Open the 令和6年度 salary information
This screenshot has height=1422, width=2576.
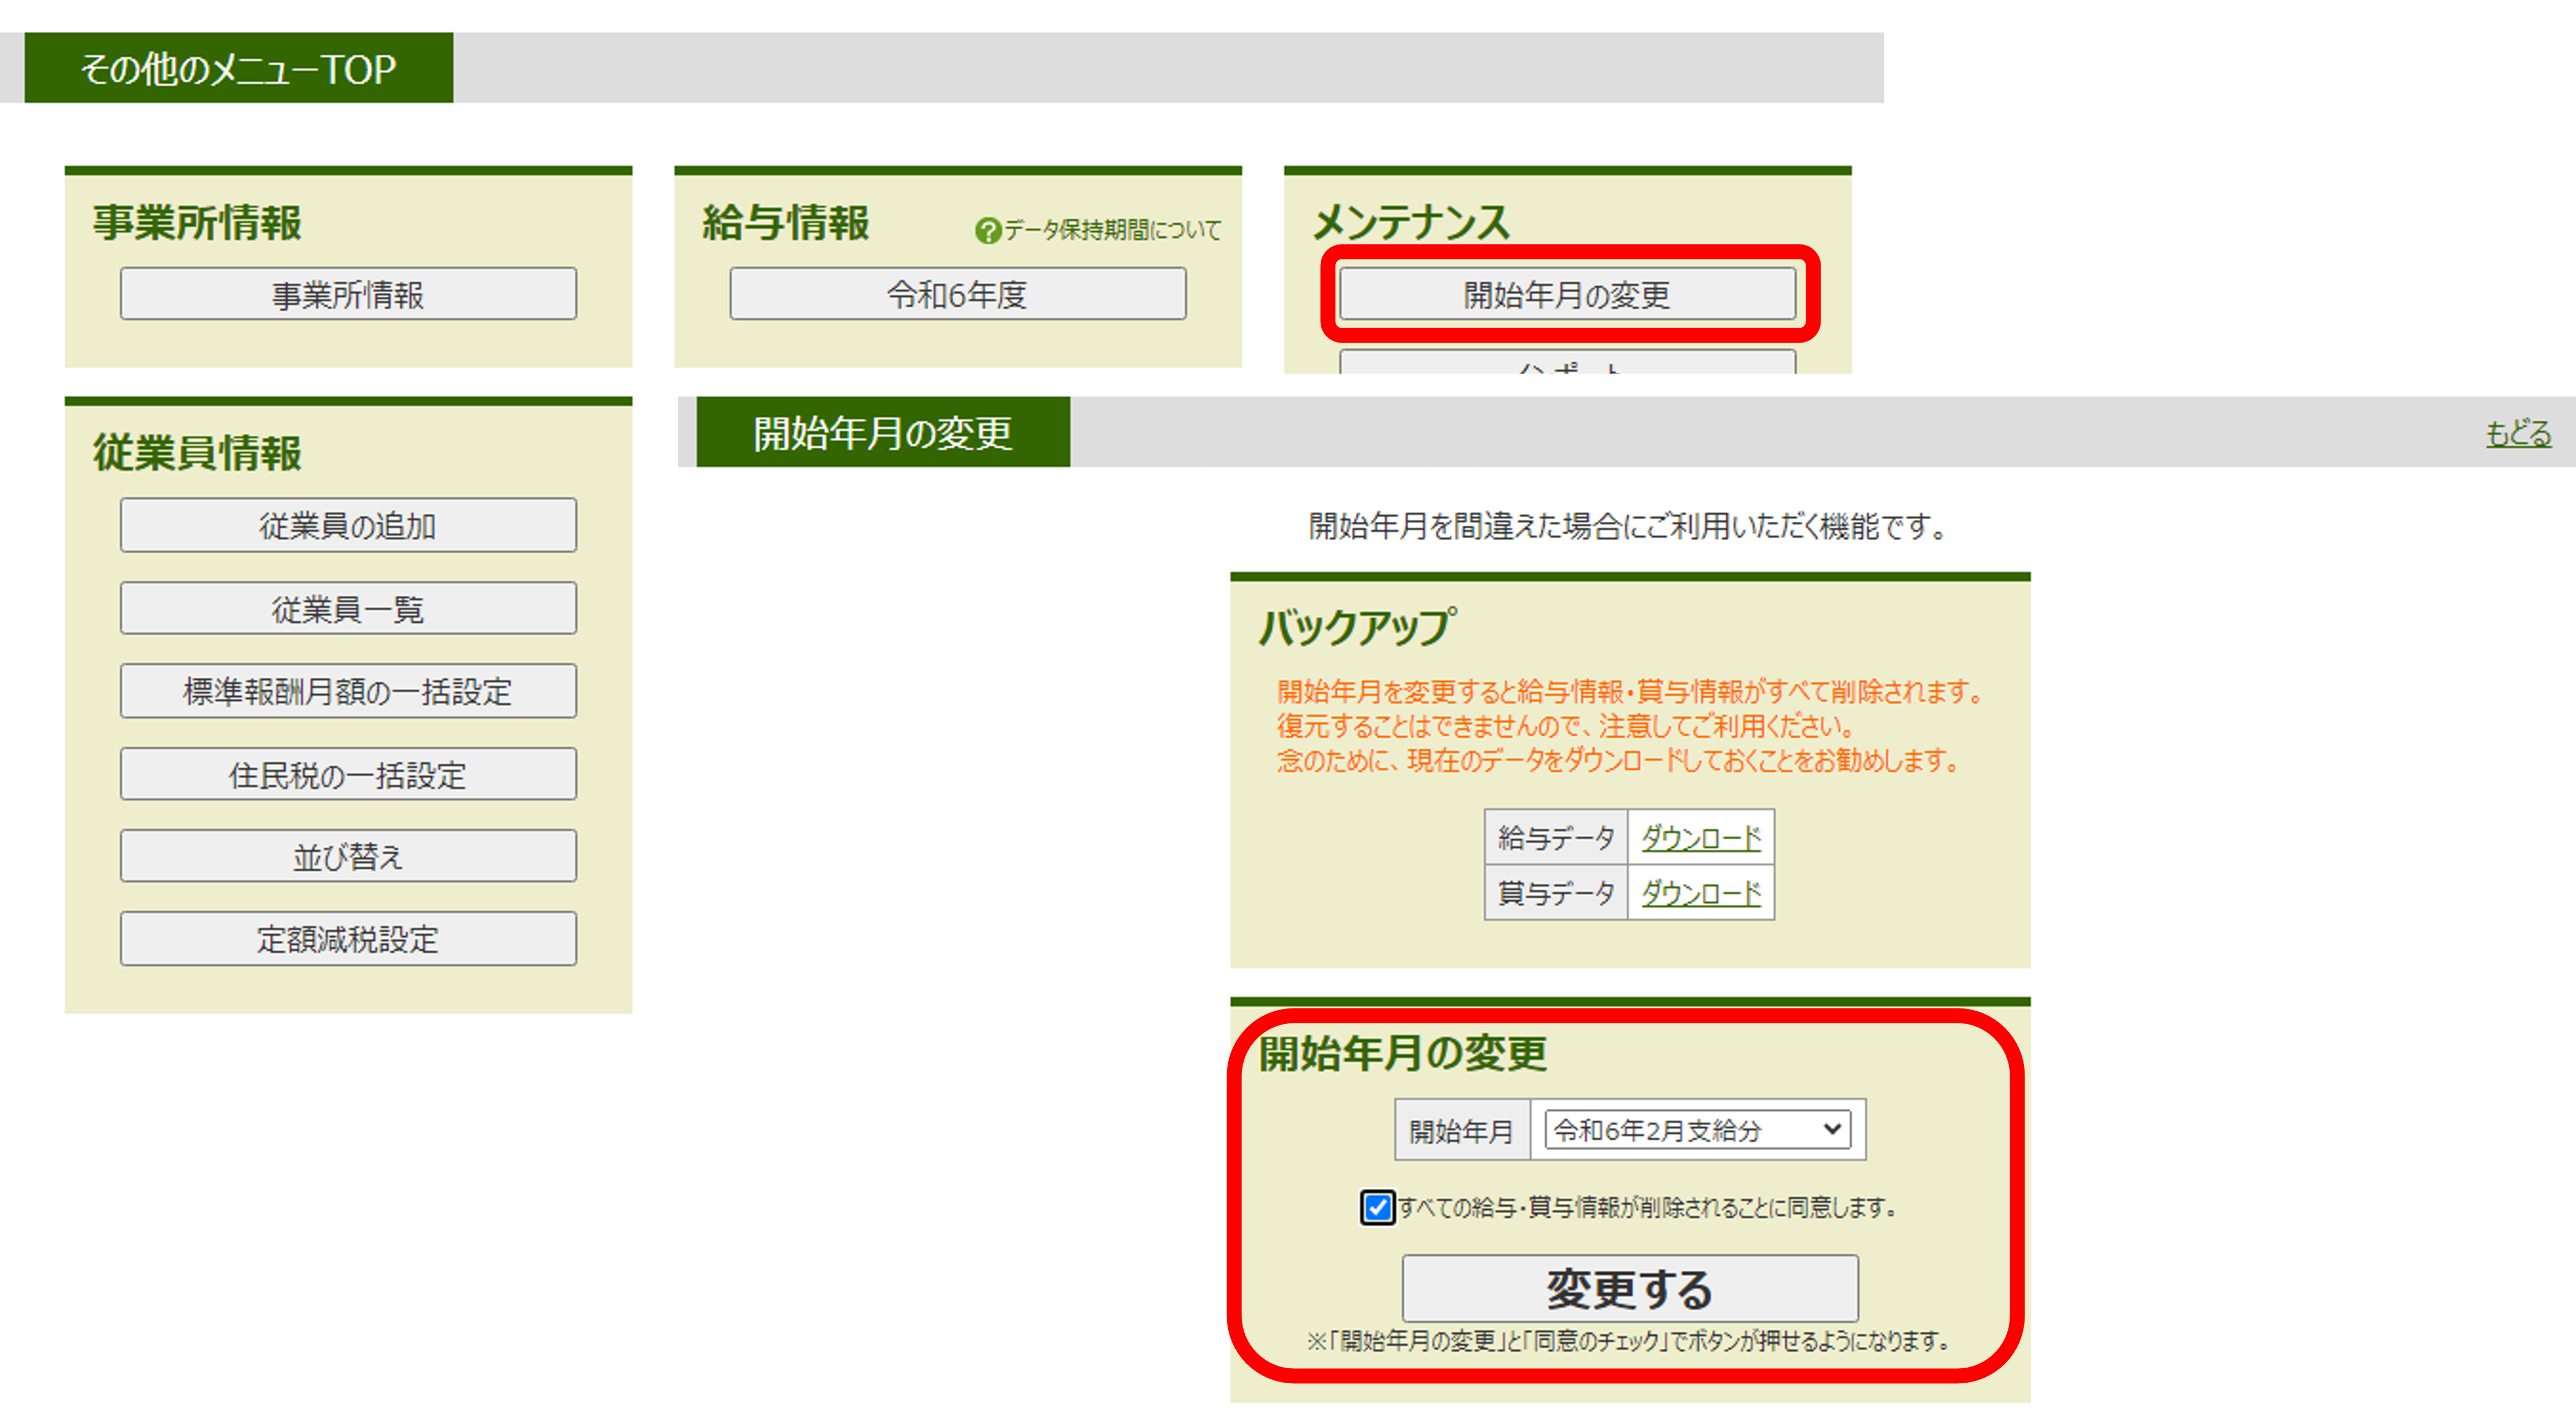[957, 294]
